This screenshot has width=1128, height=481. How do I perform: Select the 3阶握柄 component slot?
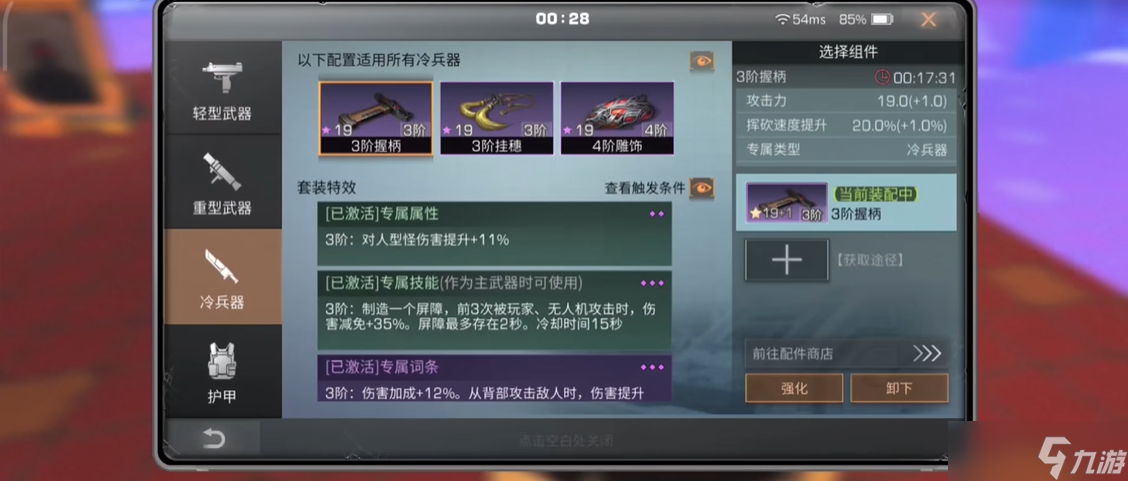pos(376,118)
